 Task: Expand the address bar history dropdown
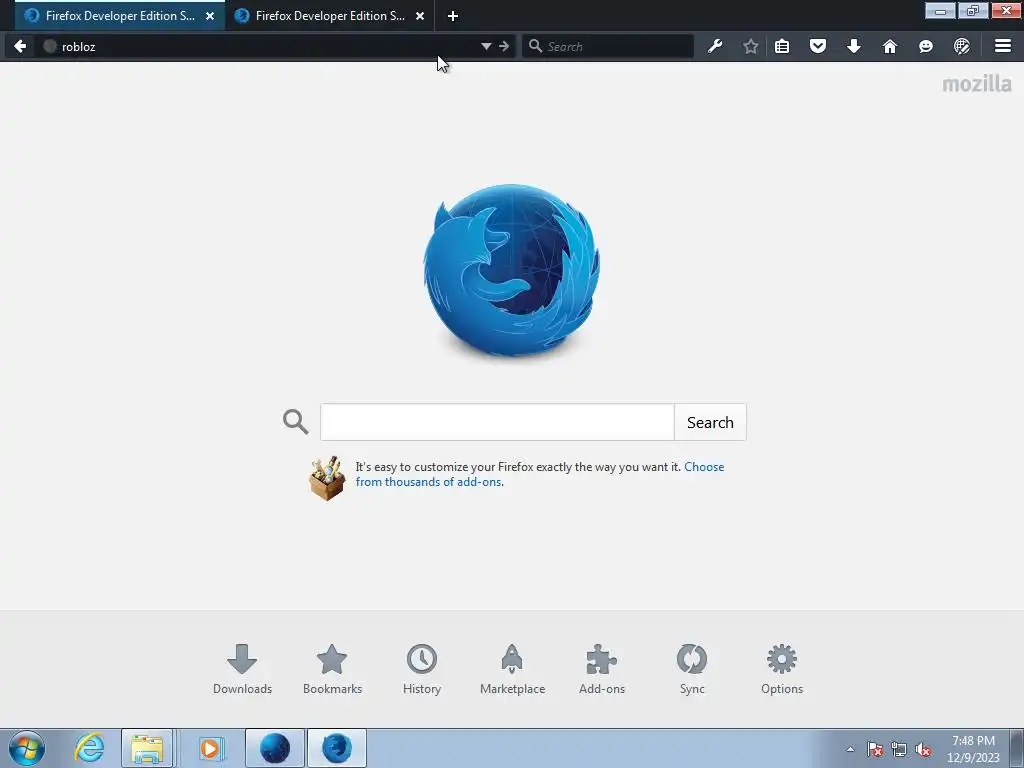486,46
